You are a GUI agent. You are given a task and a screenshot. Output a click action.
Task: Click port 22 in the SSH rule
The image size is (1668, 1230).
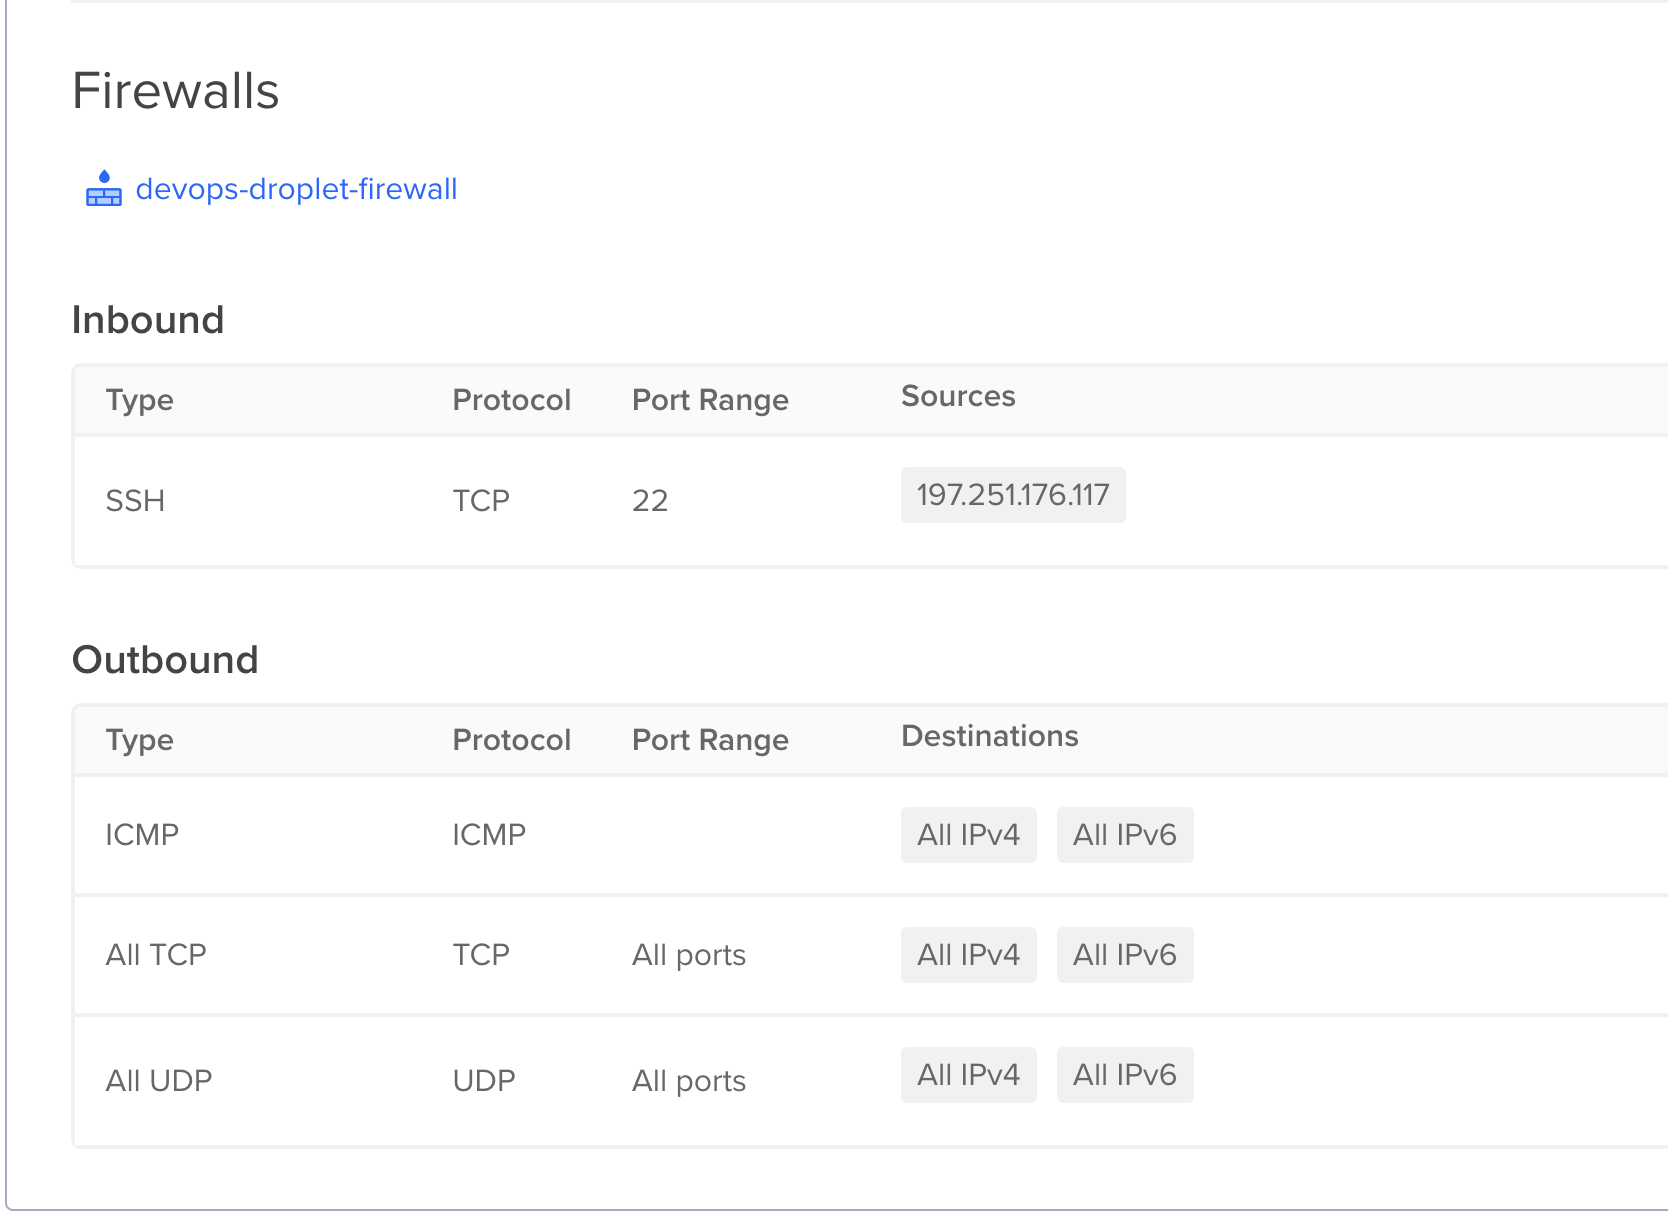pyautogui.click(x=649, y=500)
